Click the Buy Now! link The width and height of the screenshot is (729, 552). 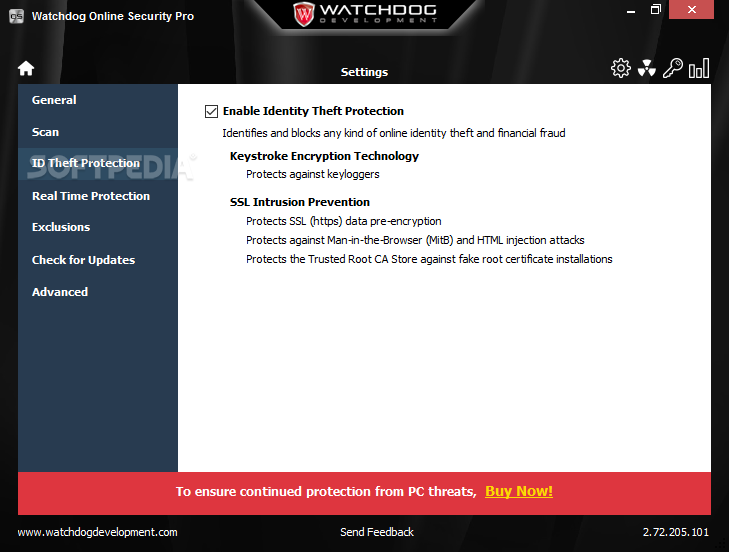(x=519, y=491)
